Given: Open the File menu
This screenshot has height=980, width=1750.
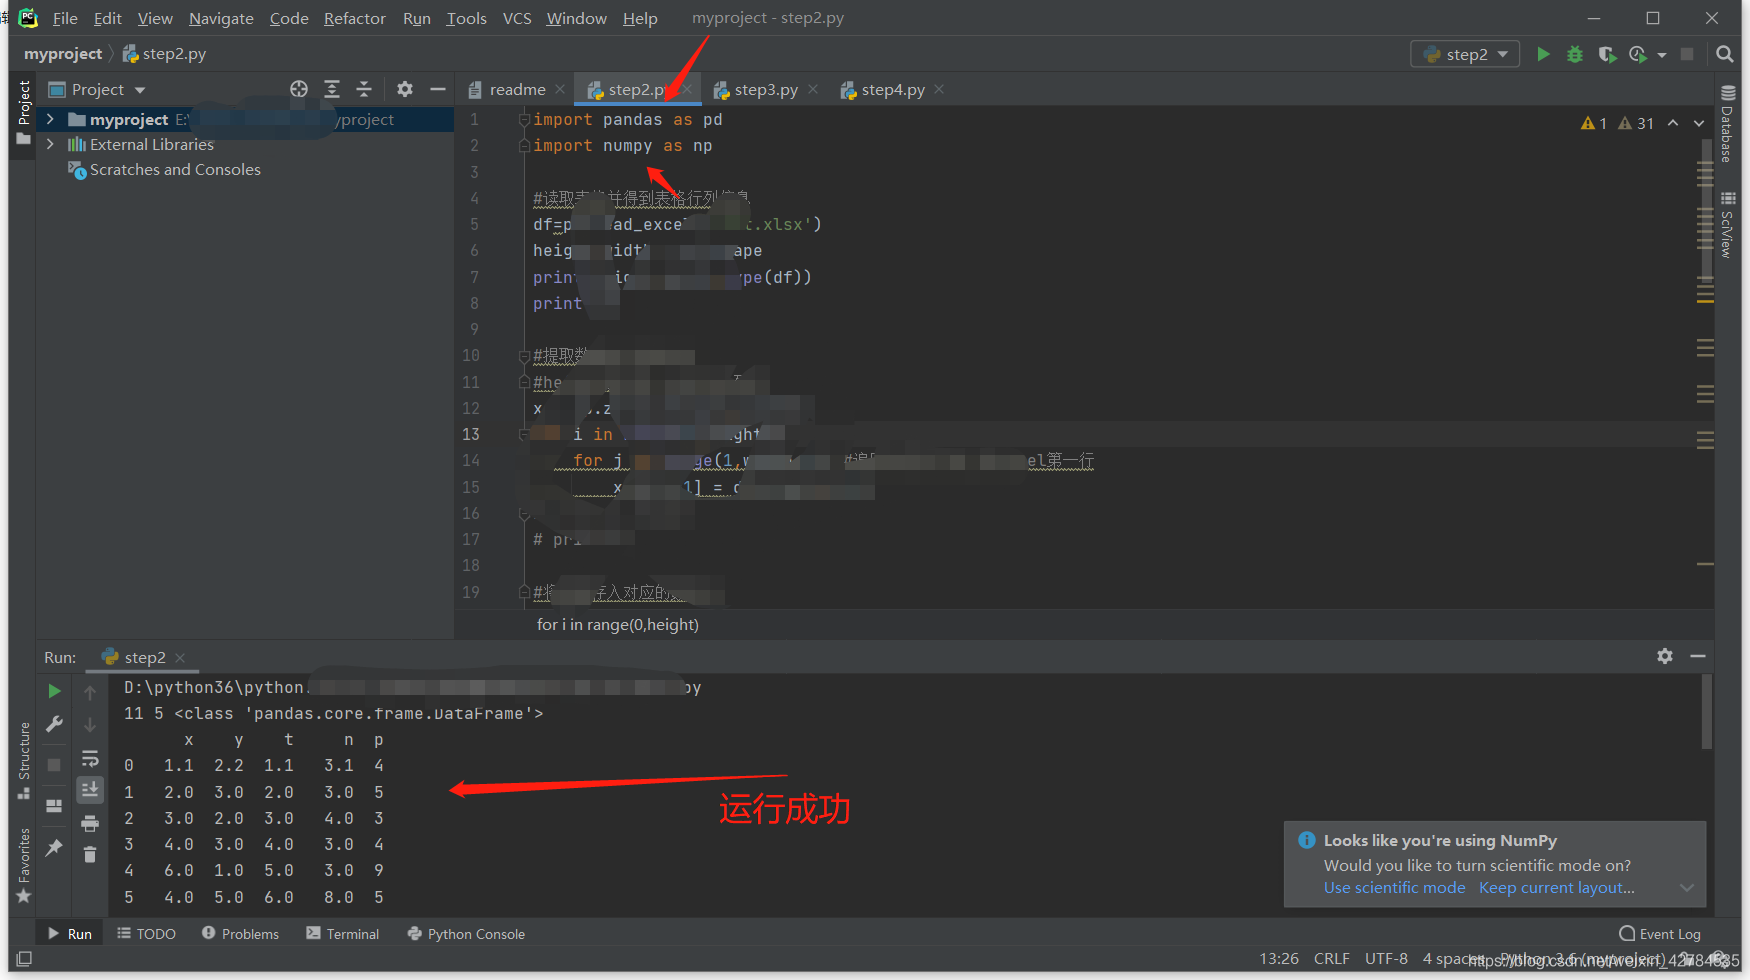Looking at the screenshot, I should pos(65,18).
